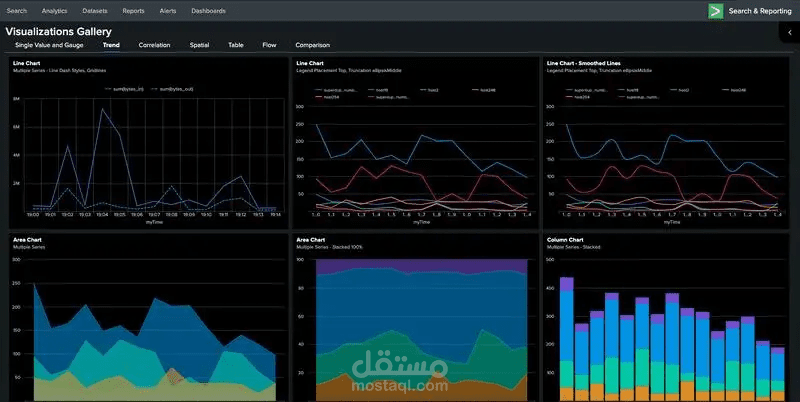Image resolution: width=800 pixels, height=402 pixels.
Task: Open Dashboards from navigation bar
Action: pyautogui.click(x=208, y=11)
